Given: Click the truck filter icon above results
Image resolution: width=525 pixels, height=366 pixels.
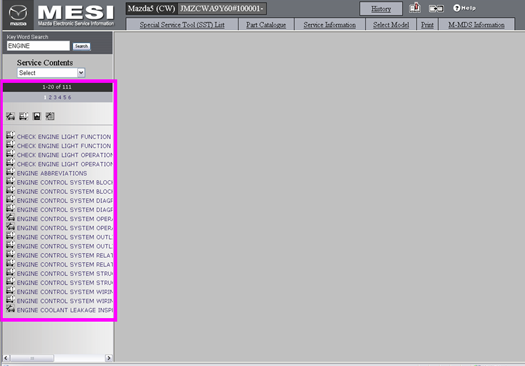Looking at the screenshot, I should pyautogui.click(x=23, y=116).
